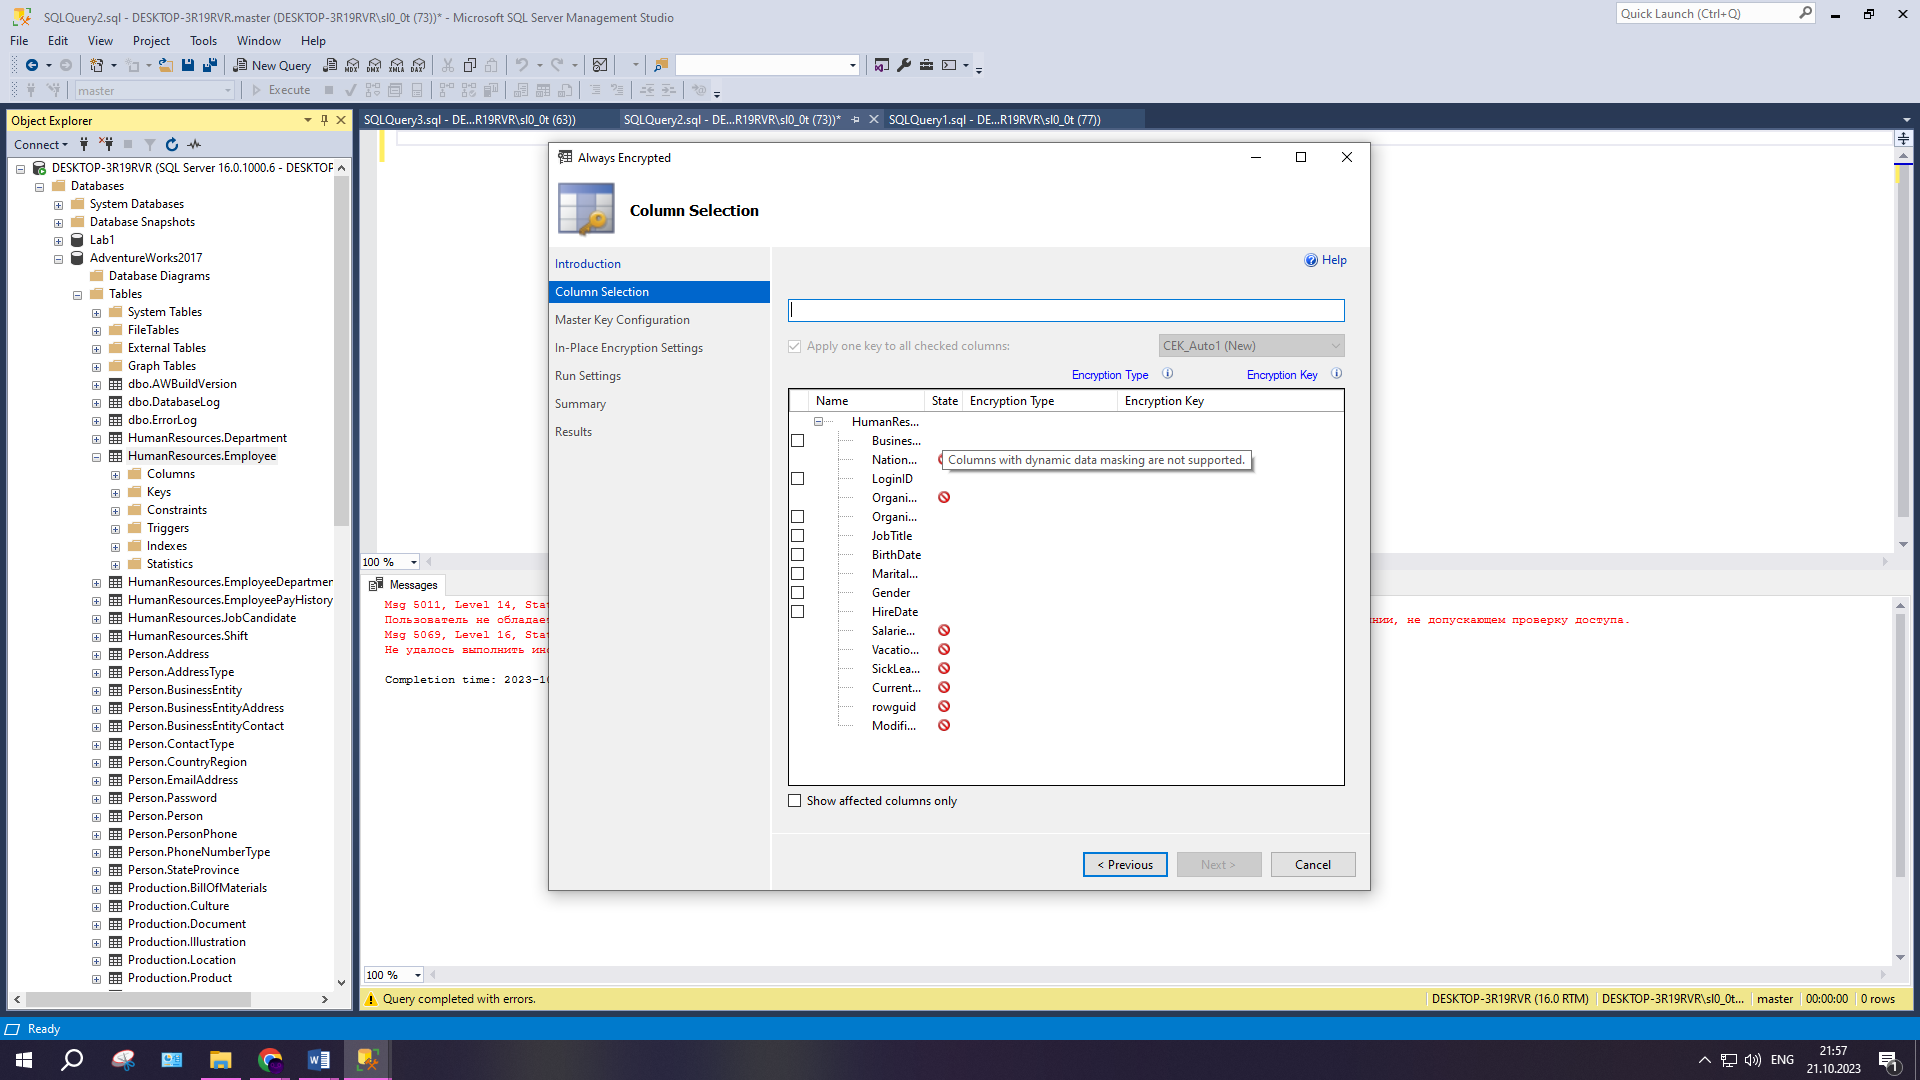Click Refresh icon in Object Explorer
The height and width of the screenshot is (1080, 1920).
172,145
